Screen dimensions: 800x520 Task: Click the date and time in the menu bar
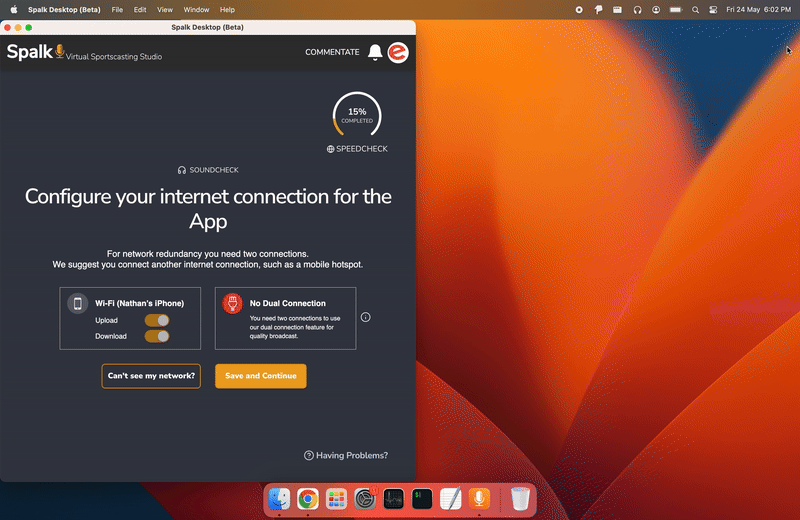[x=758, y=10]
